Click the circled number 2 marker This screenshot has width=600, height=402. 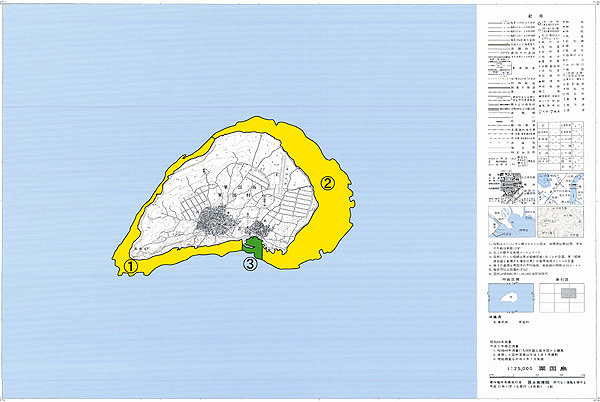click(326, 183)
